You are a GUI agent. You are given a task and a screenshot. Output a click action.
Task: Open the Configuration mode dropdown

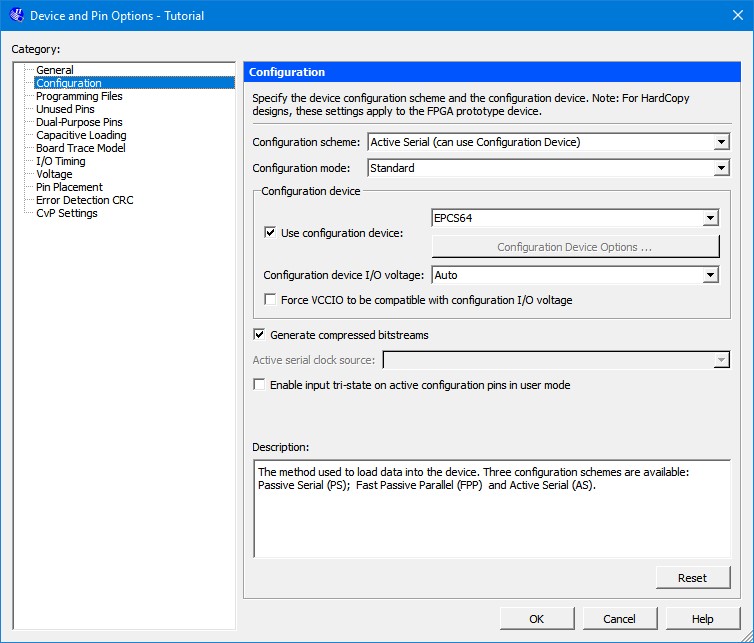[x=721, y=168]
